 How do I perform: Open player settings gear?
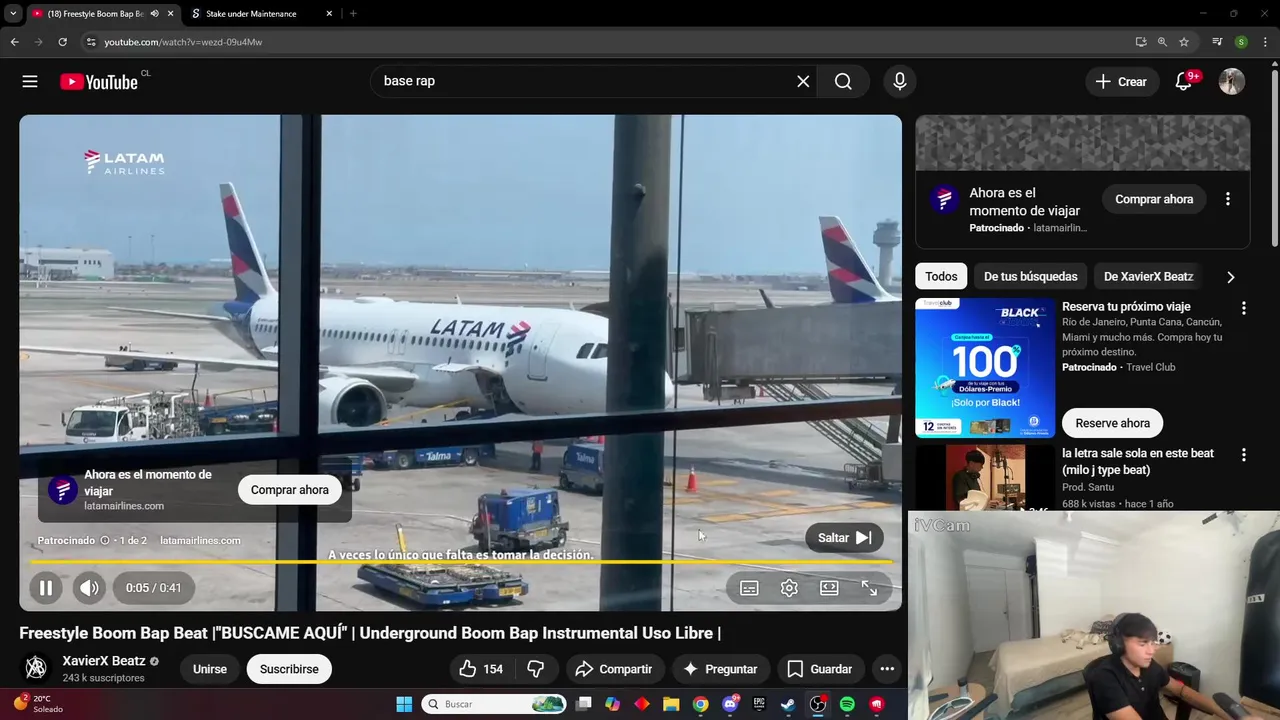(x=789, y=588)
